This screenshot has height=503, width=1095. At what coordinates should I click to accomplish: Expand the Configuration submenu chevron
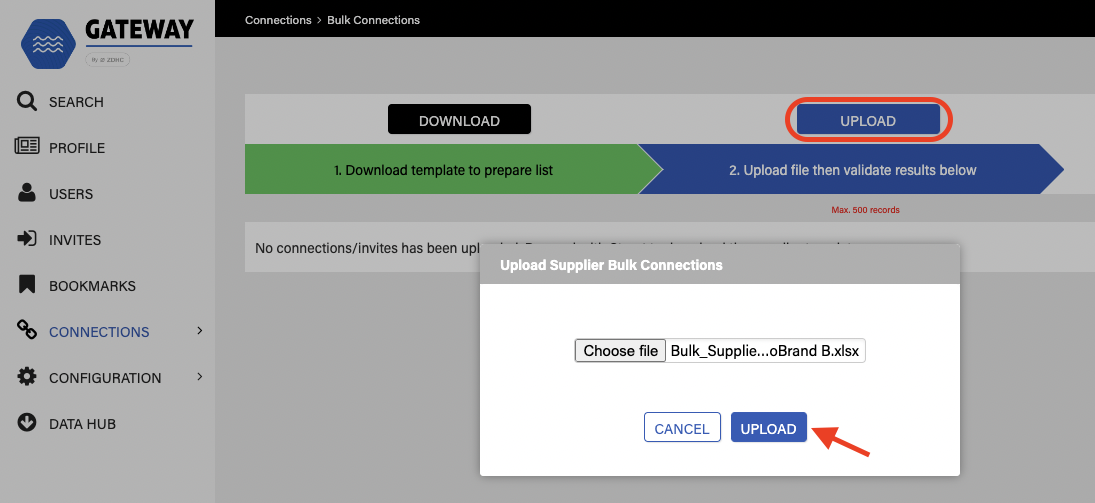point(200,376)
